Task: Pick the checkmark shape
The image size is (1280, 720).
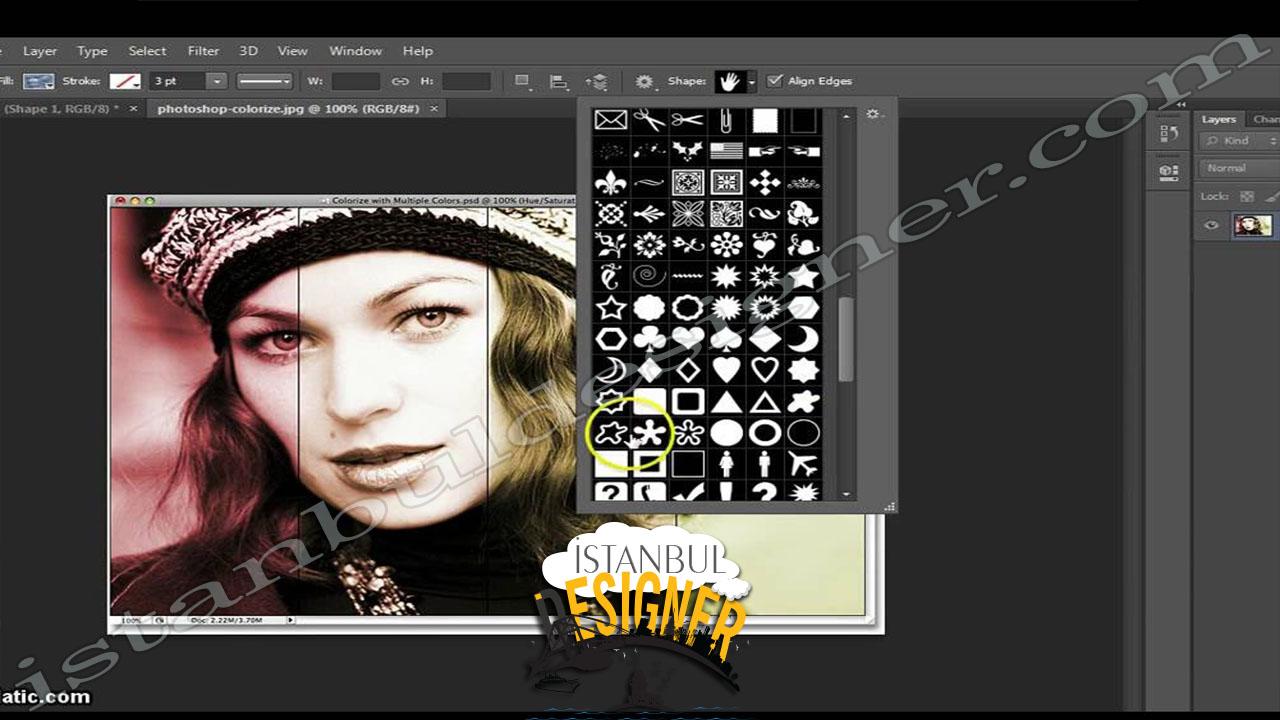Action: tap(688, 491)
